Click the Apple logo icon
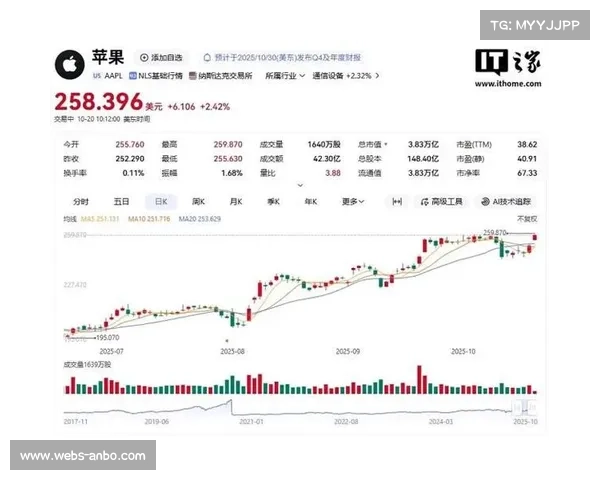 69,65
